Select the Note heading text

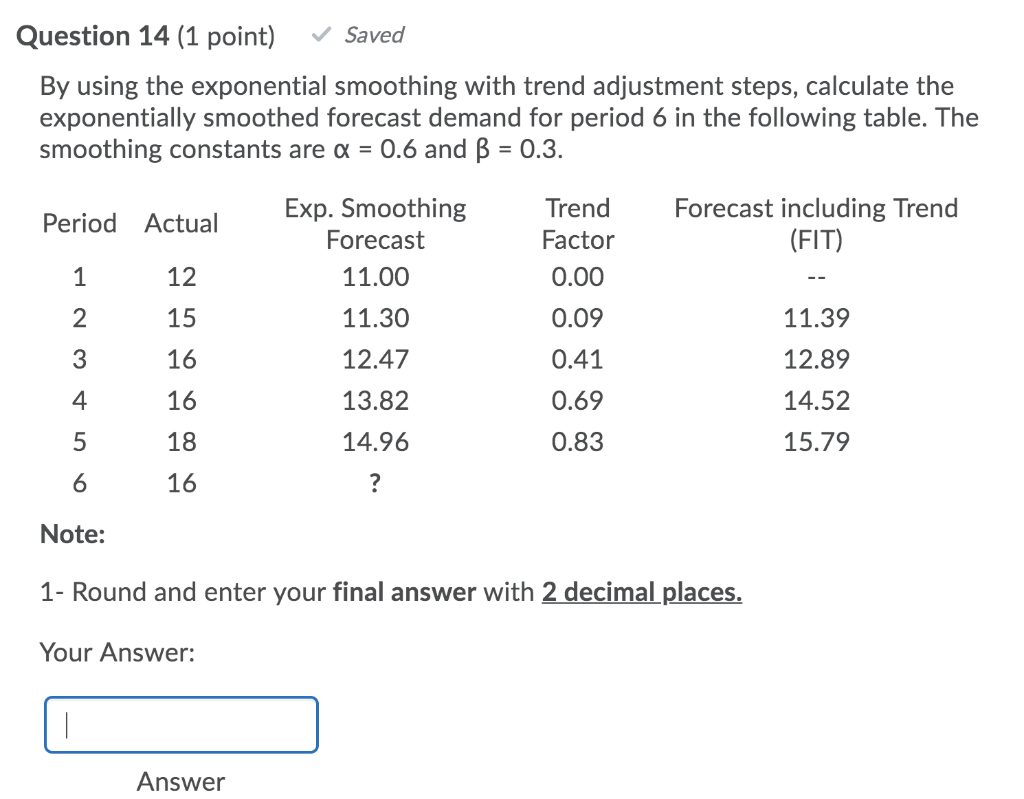point(71,534)
